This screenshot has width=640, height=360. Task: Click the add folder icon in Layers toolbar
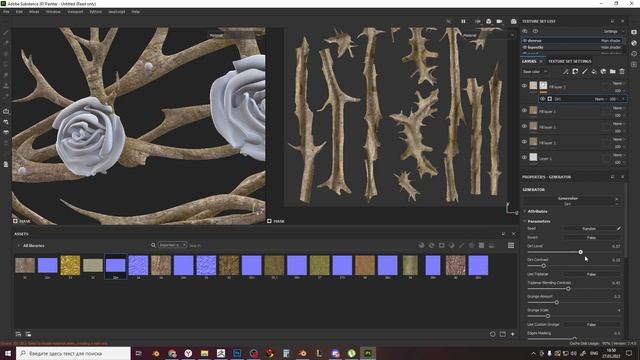point(613,71)
